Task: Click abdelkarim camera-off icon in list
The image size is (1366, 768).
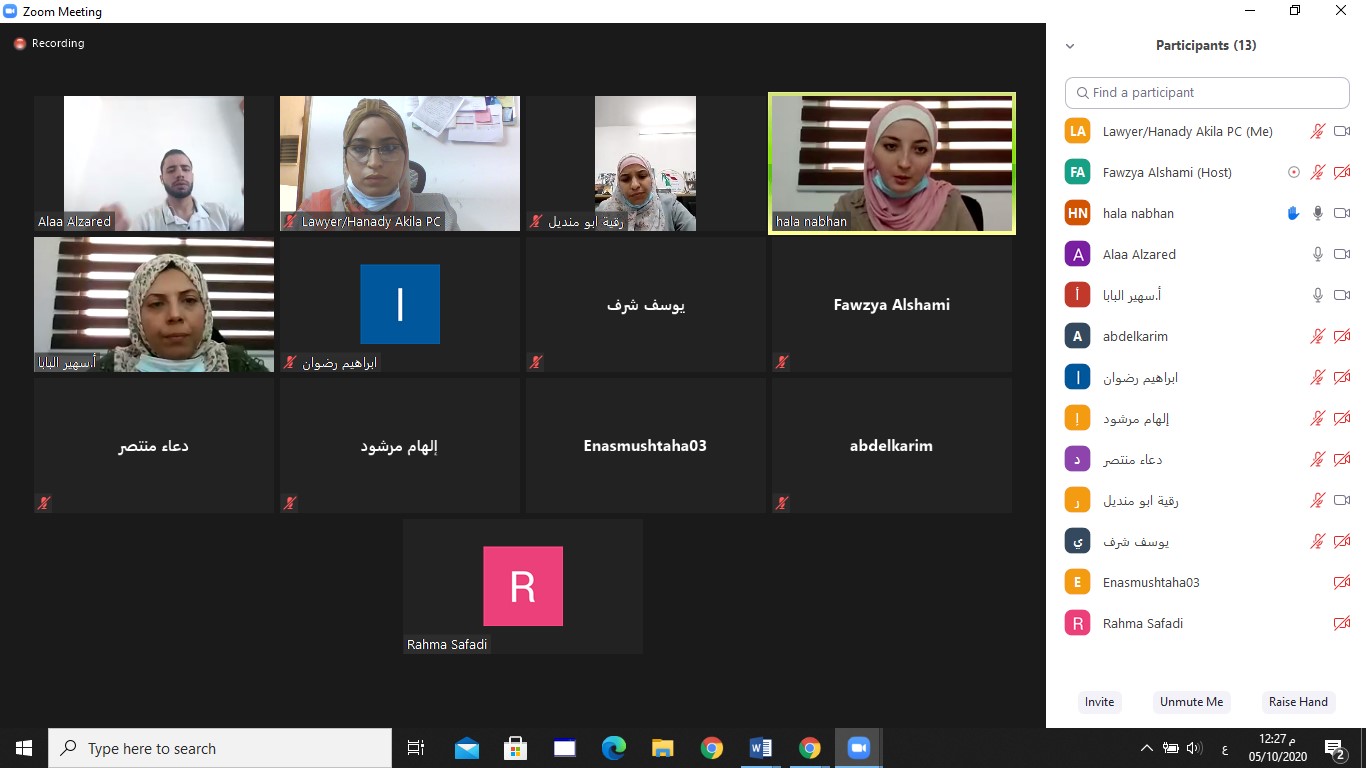Action: [1342, 336]
